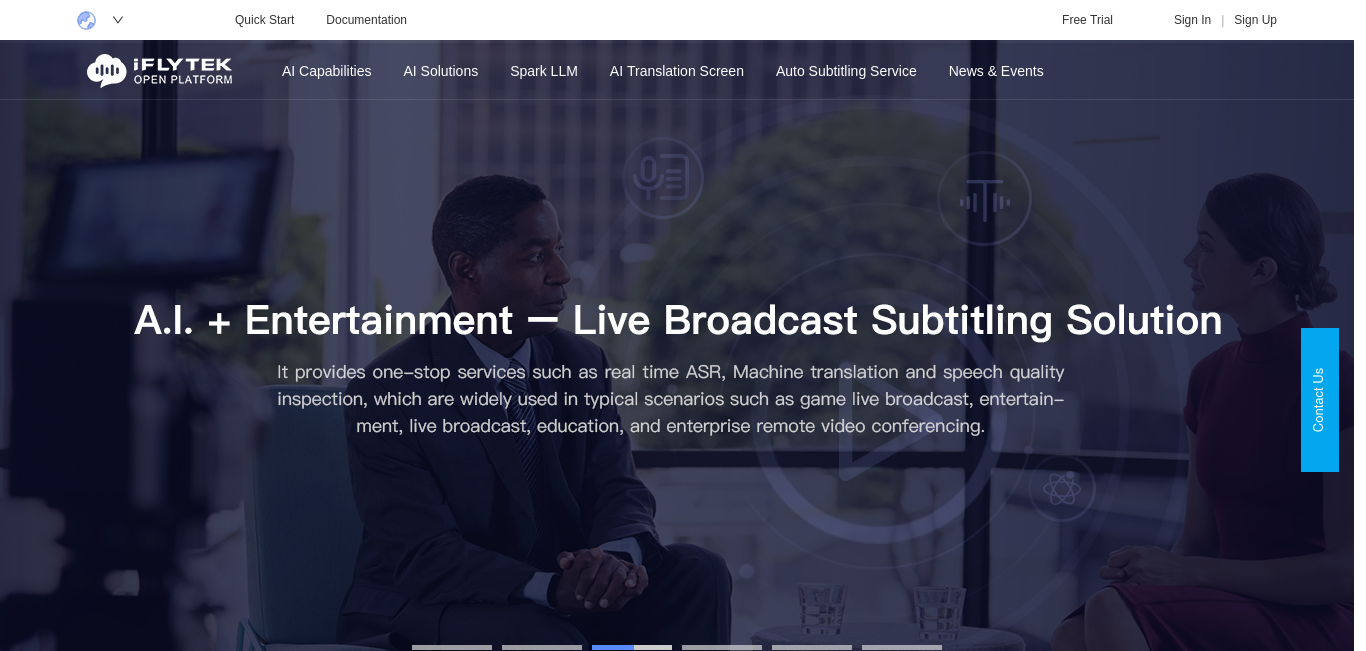1366x651 pixels.
Task: Click the Free Trial link
Action: tap(1087, 20)
